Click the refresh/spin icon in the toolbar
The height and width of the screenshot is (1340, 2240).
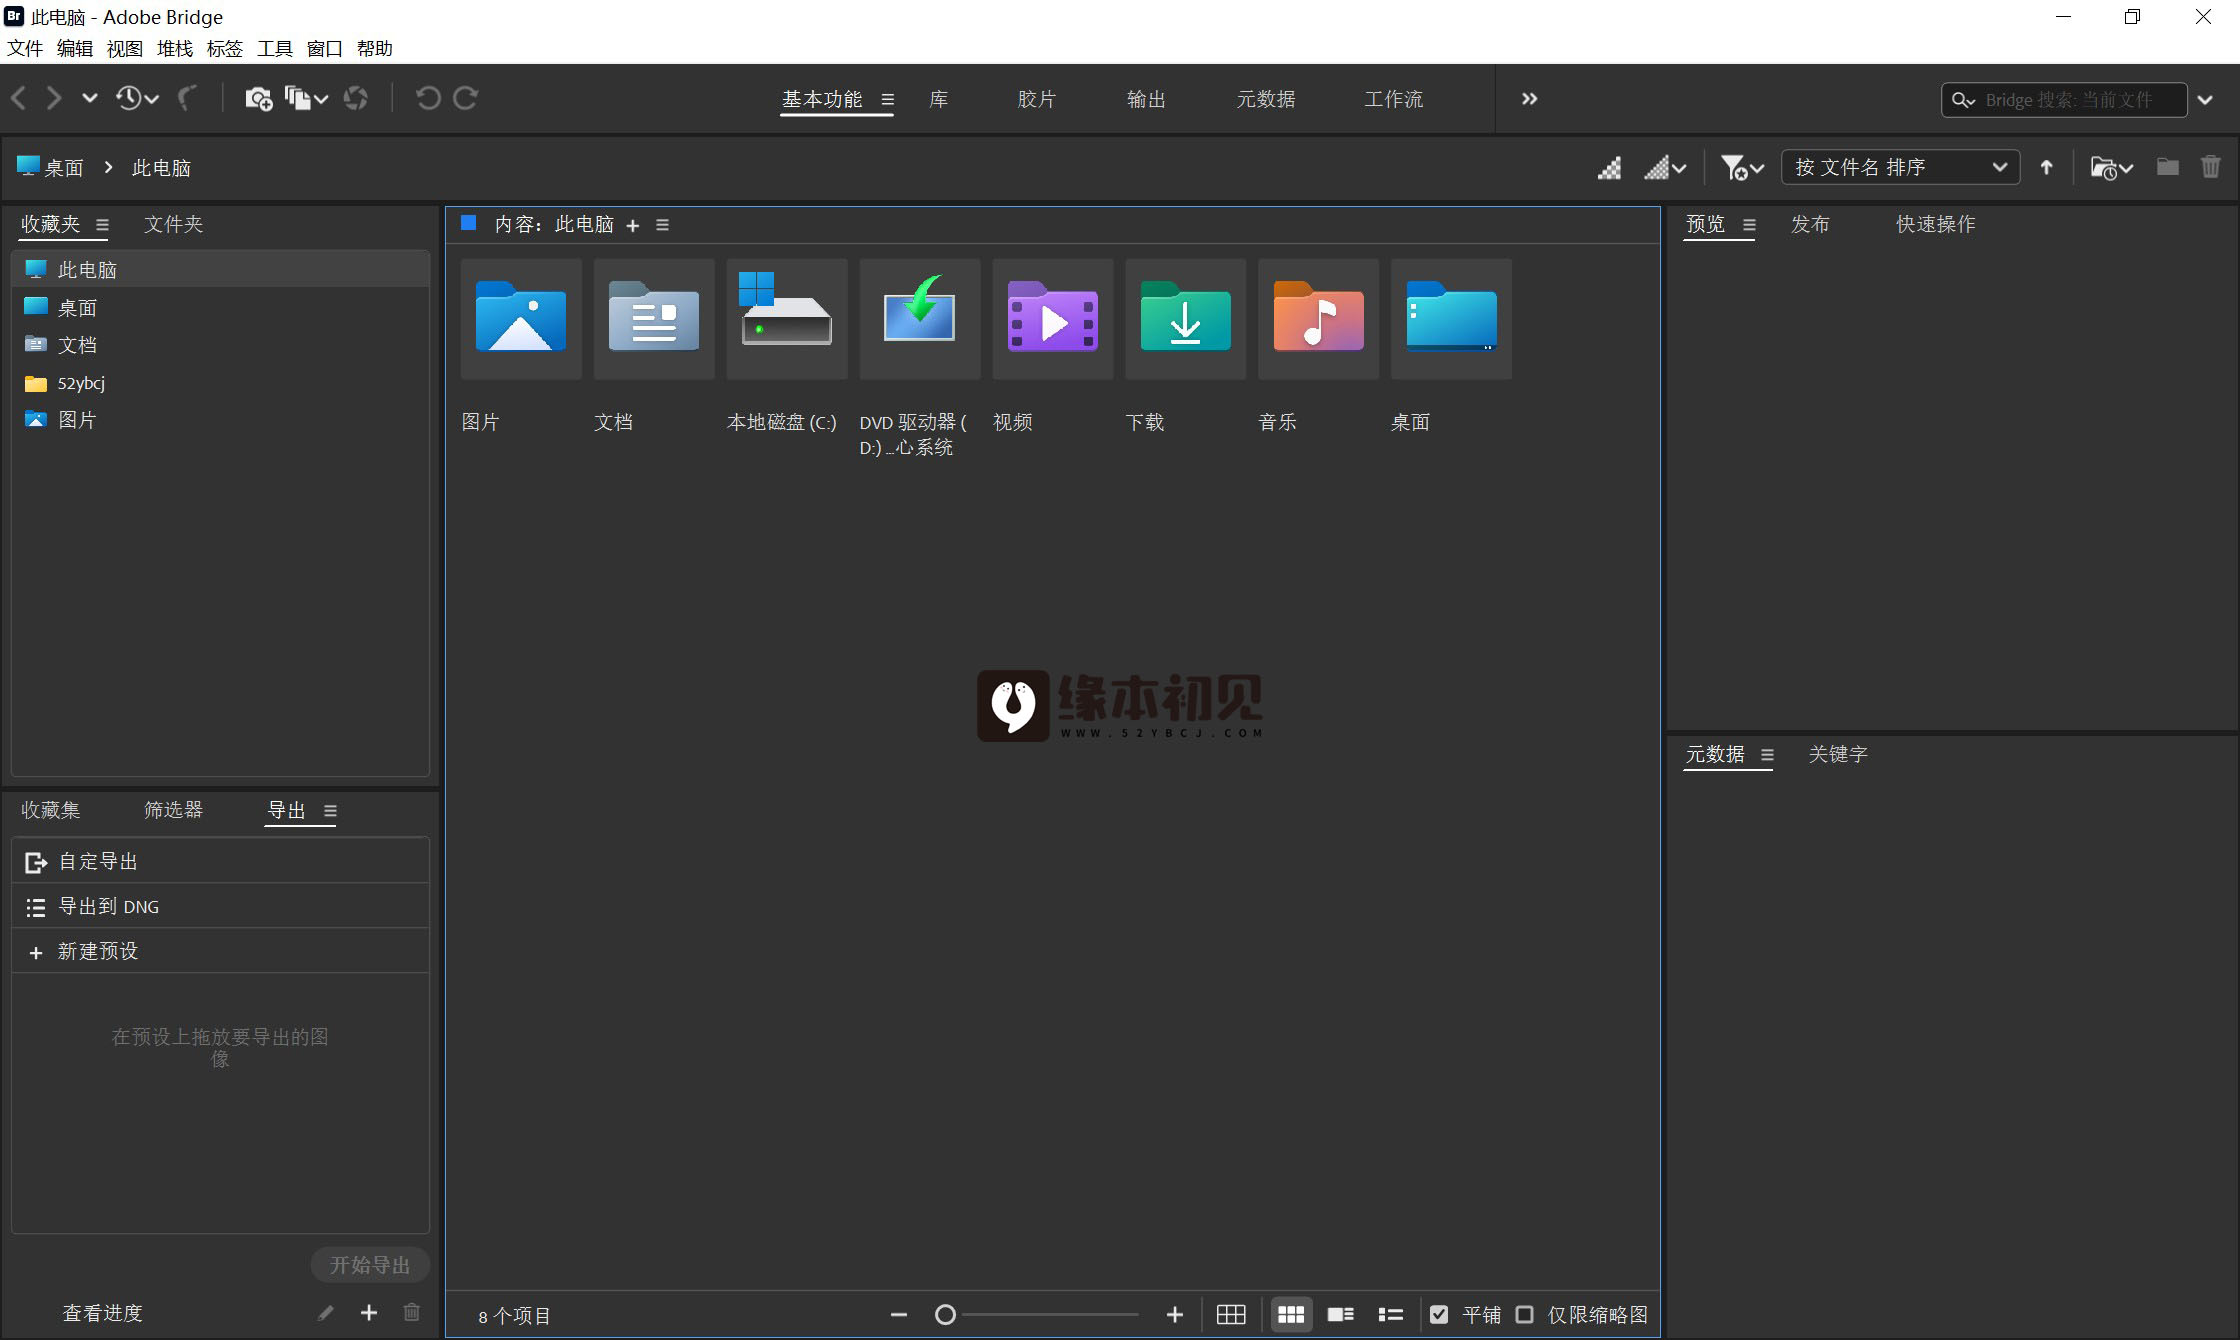click(356, 98)
